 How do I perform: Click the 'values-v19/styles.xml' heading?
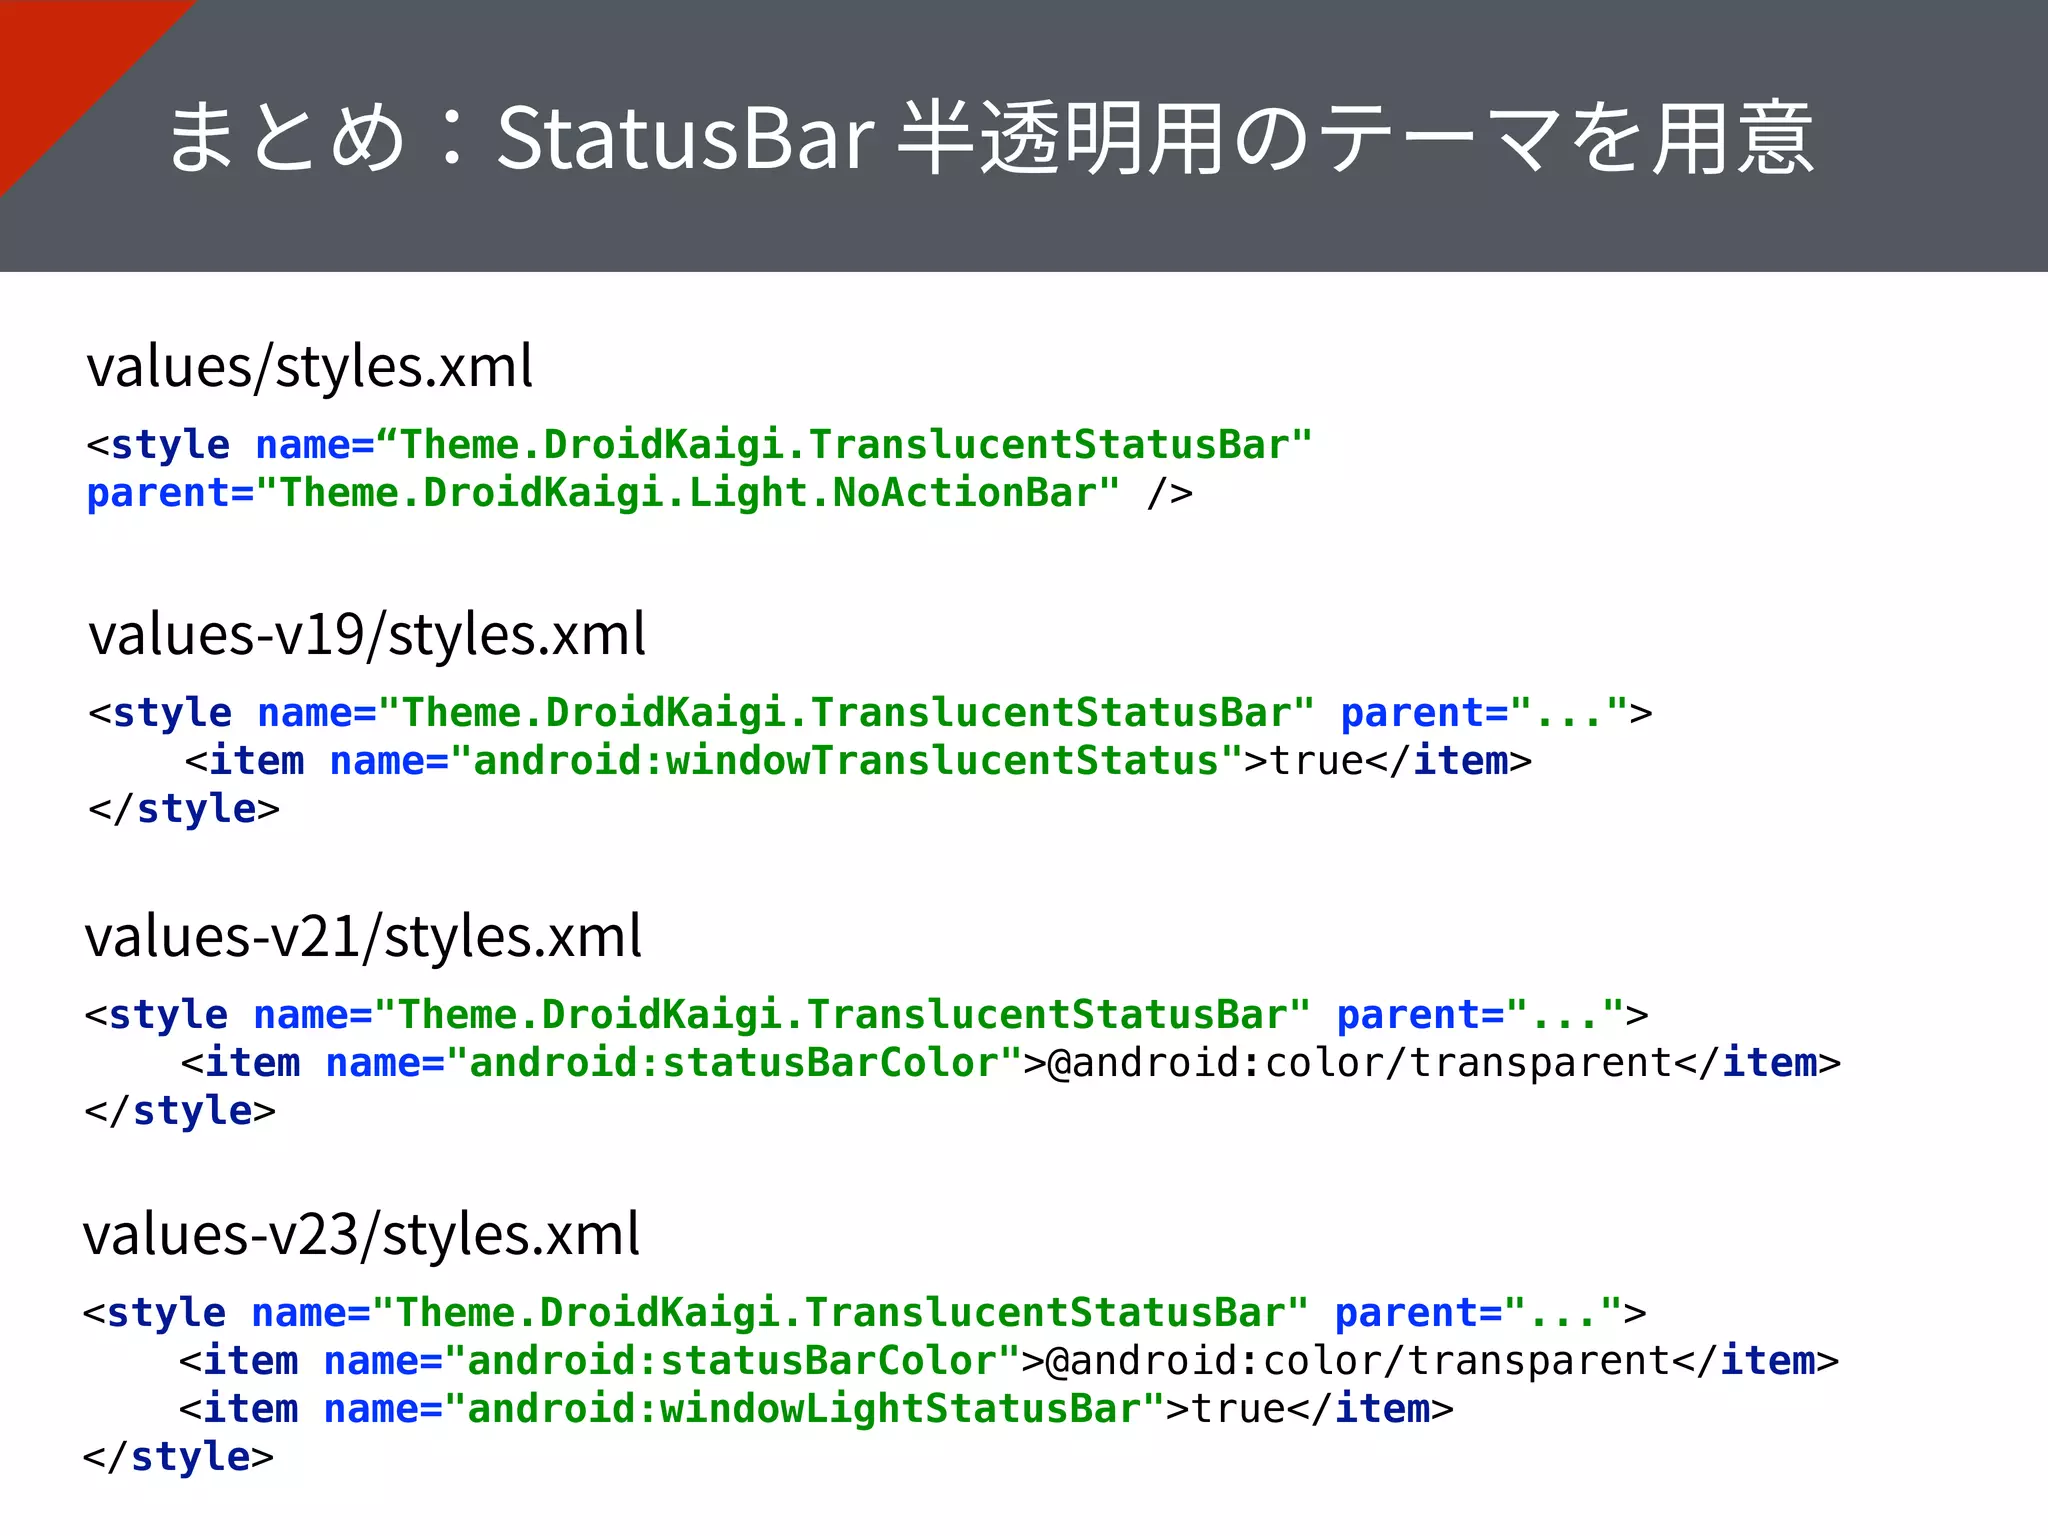coord(367,634)
